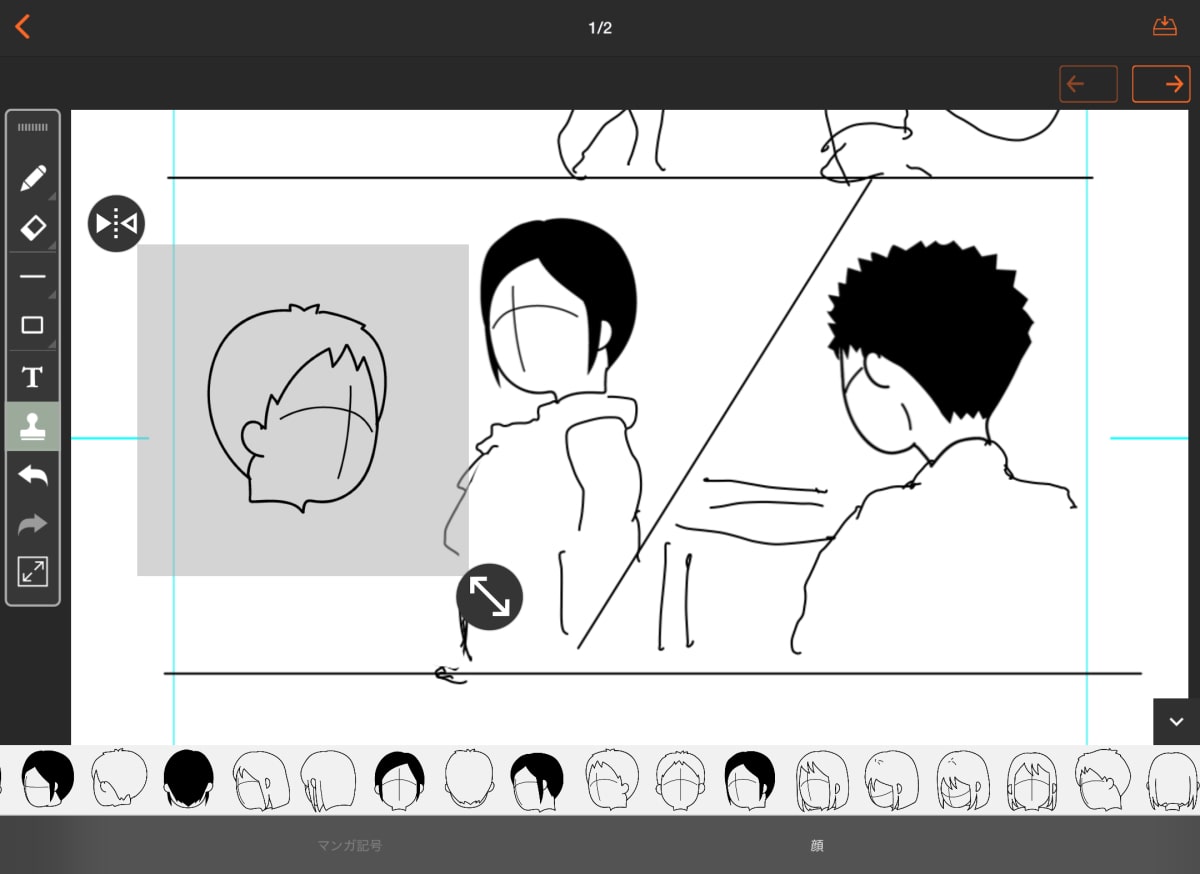Select the Pencil tool
1200x874 pixels.
tap(33, 177)
